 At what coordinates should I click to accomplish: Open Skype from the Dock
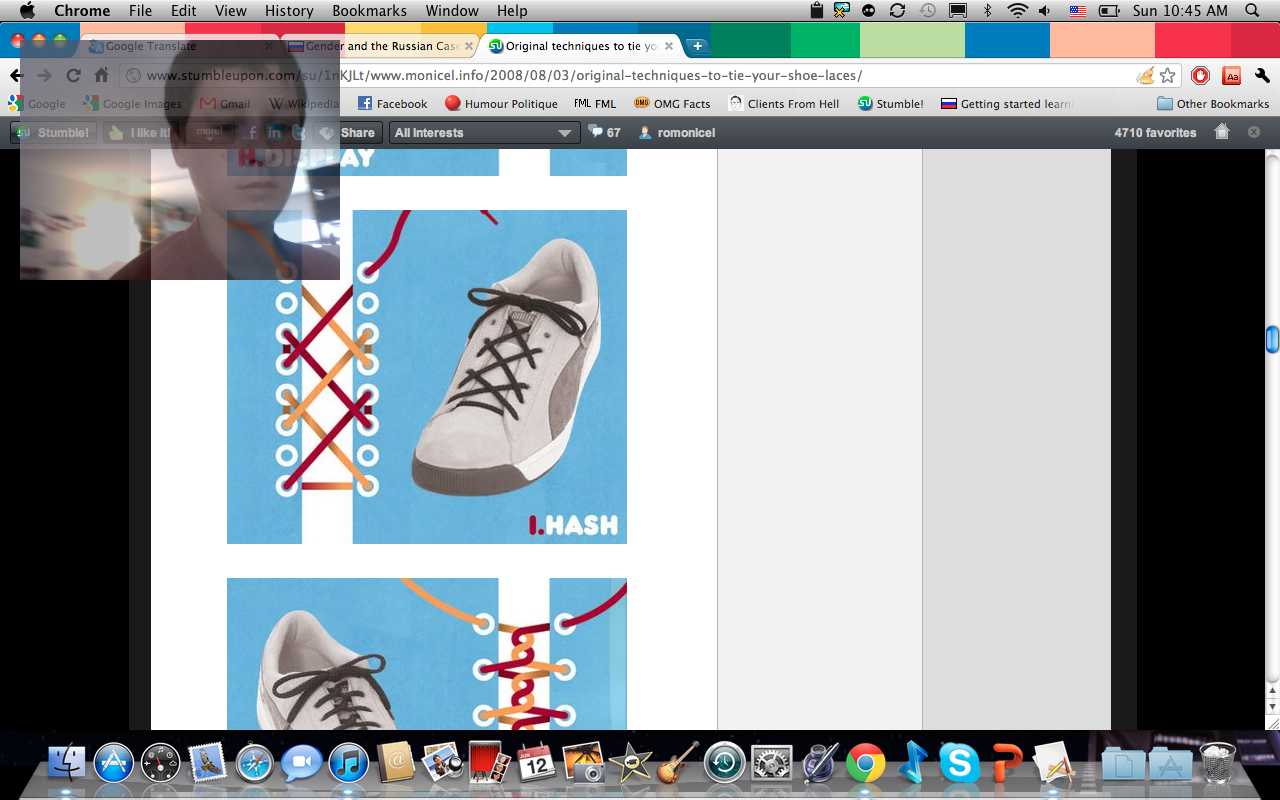click(959, 763)
